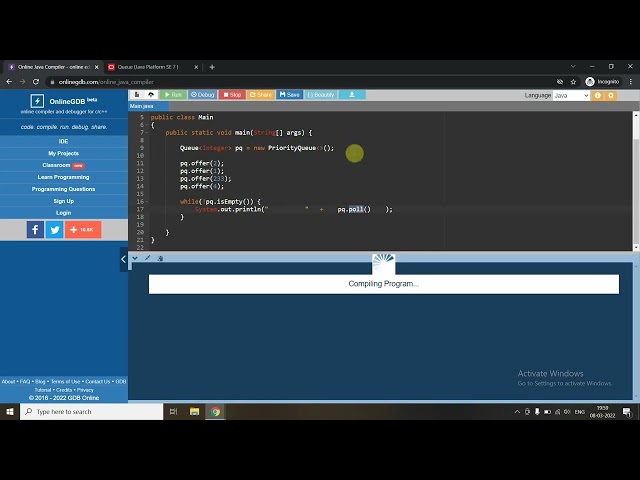Screen dimensions: 640x480
Task: Switch to Queue Java Platform browser tab
Action: pos(149,67)
